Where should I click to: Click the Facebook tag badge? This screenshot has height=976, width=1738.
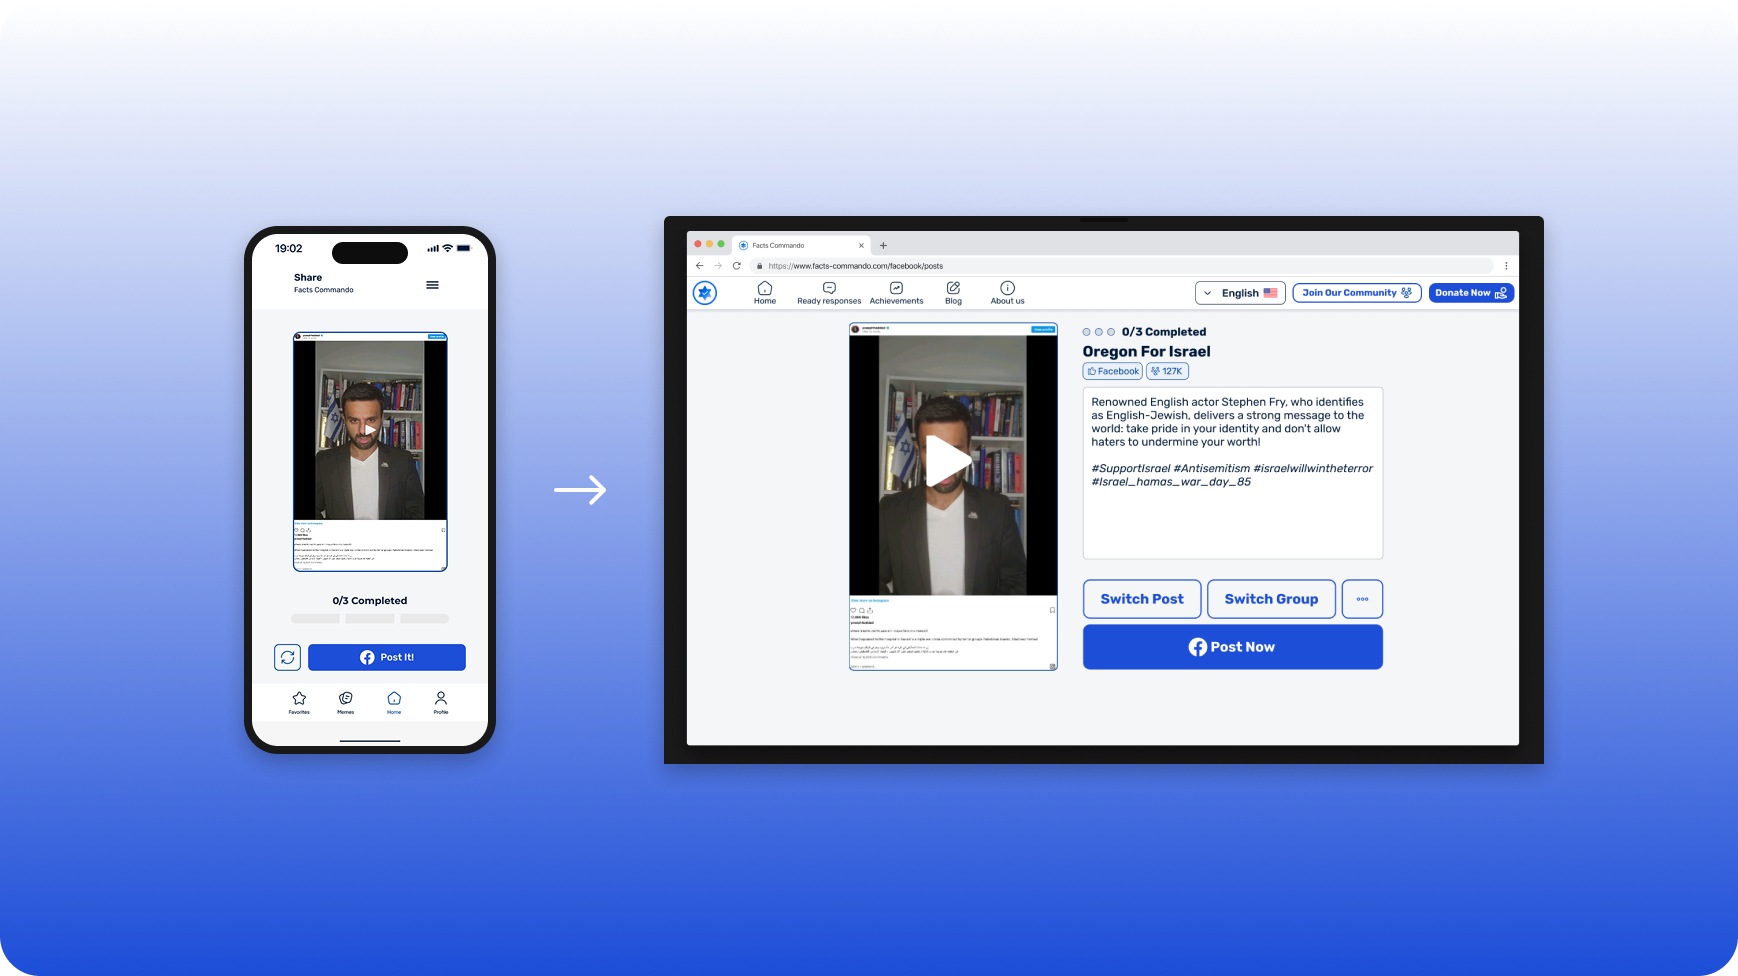tap(1113, 371)
